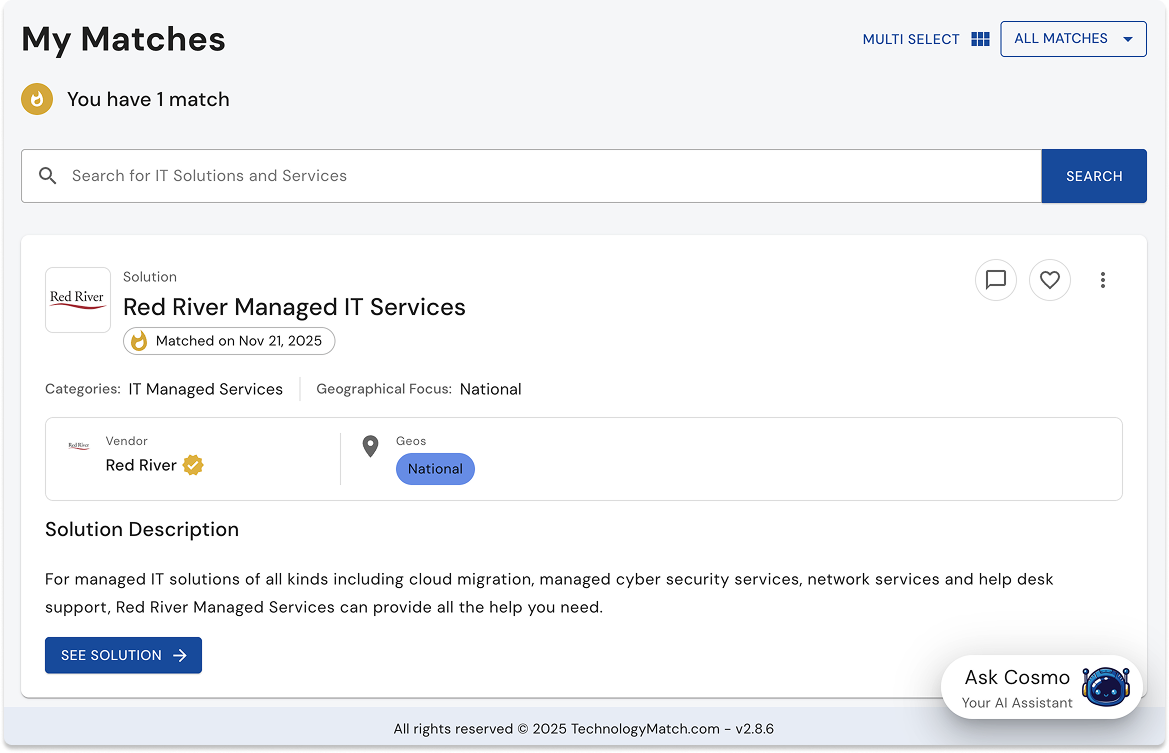This screenshot has height=753, width=1169.
Task: Click the Red River solution logo
Action: pos(78,300)
